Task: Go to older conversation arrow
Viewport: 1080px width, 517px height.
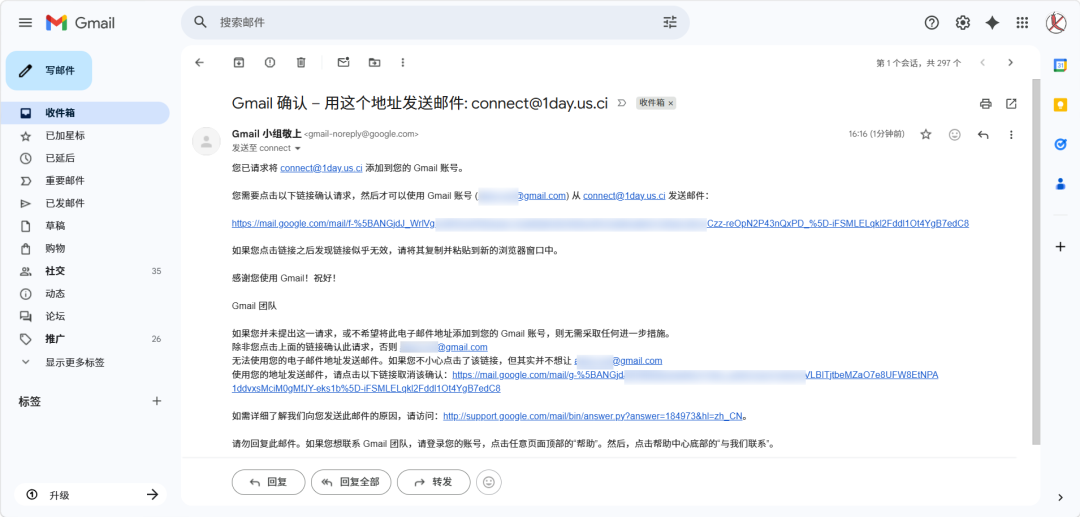Action: pos(1010,63)
